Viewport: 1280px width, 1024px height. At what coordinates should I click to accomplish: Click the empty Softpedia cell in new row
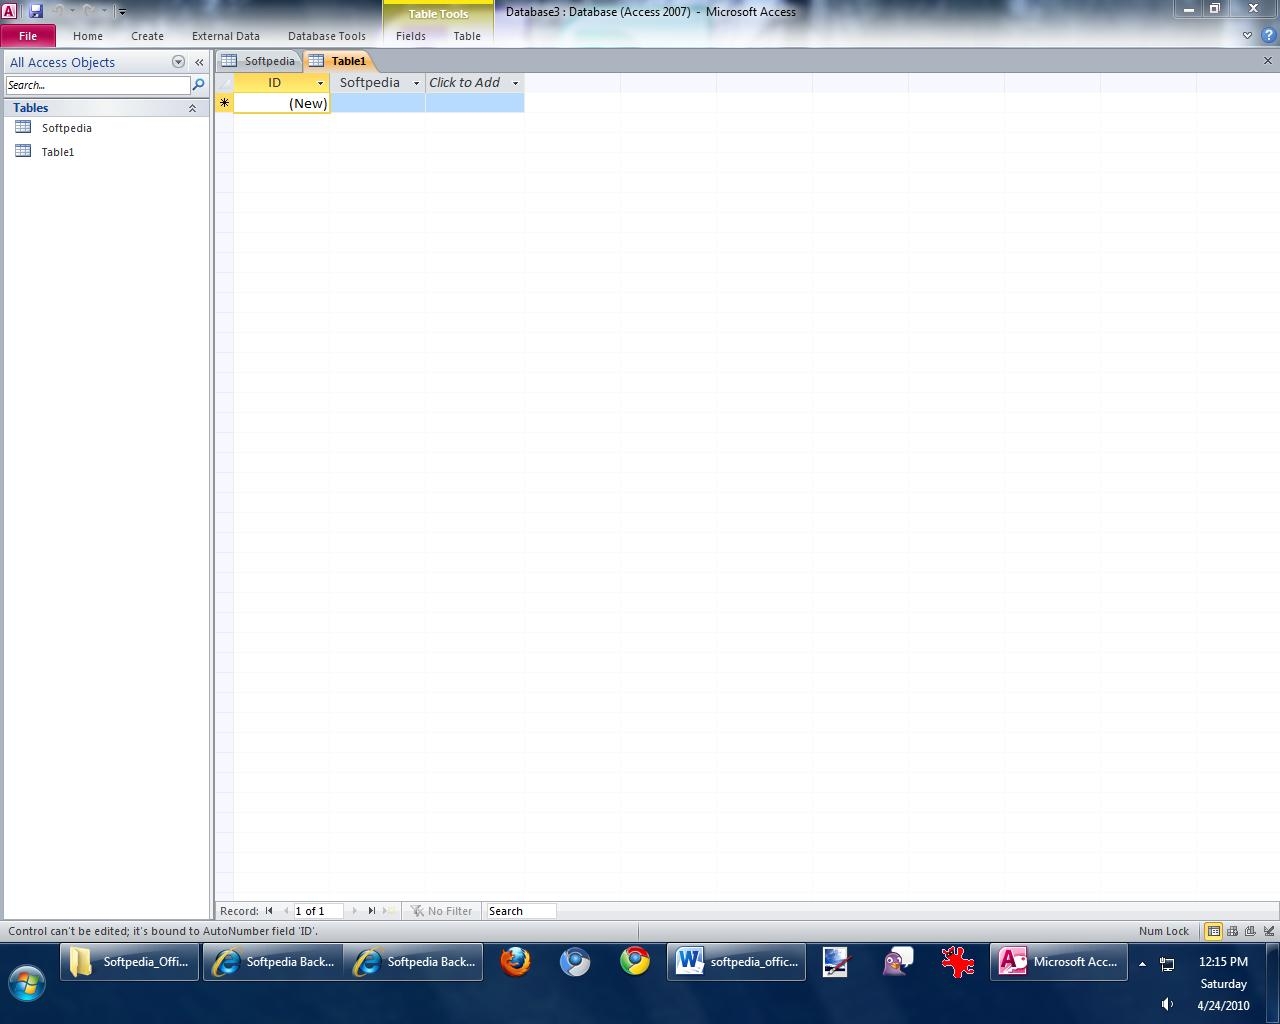pos(378,103)
